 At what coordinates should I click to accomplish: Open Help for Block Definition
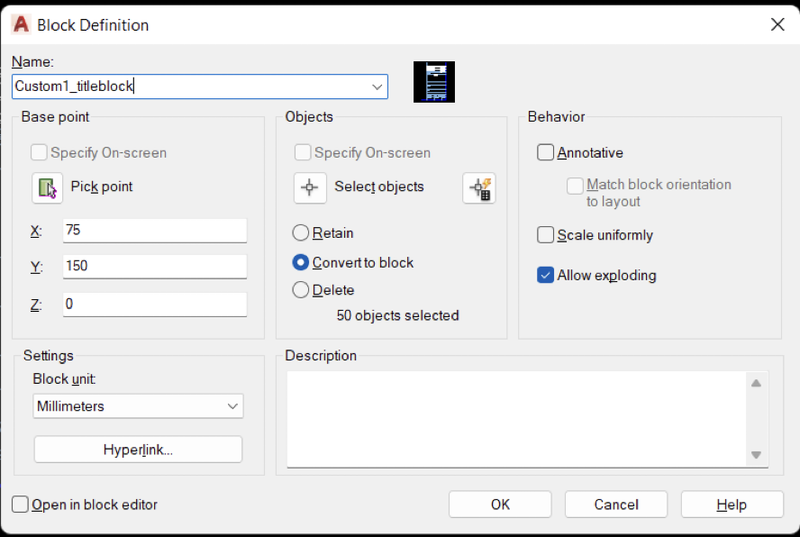(732, 504)
